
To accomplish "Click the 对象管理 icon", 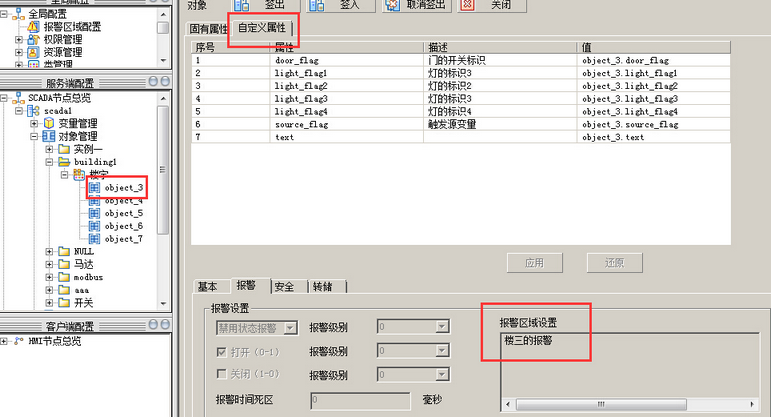I will click(49, 136).
